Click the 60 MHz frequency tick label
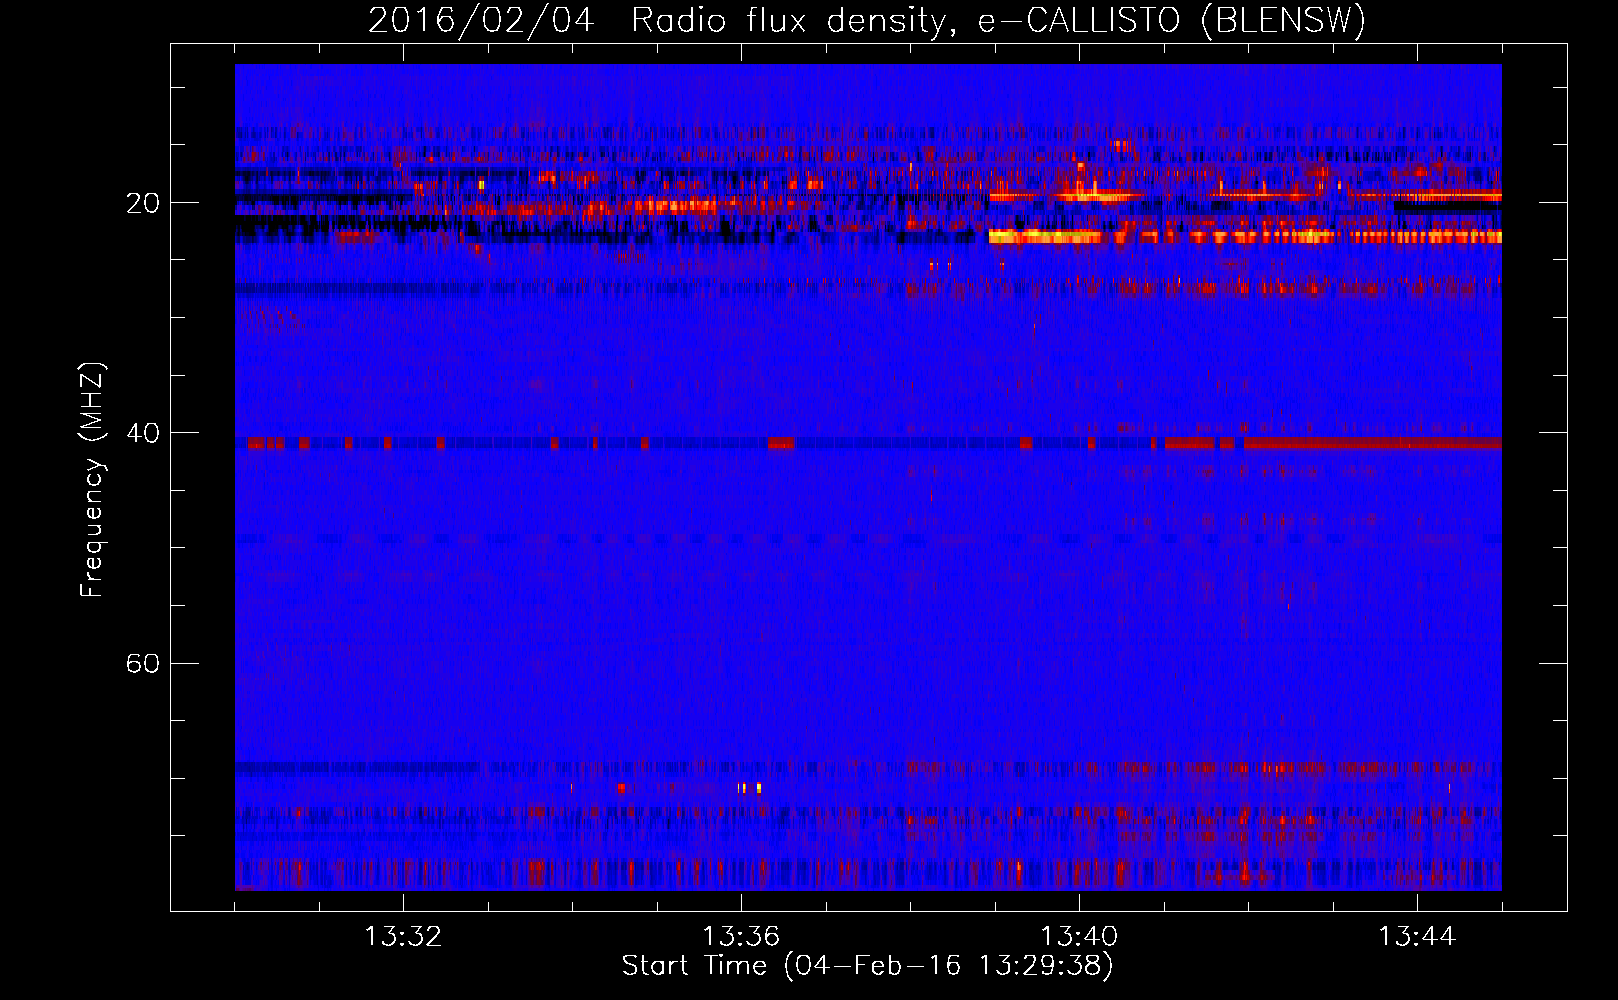Screen dimensions: 1618x1000 point(142,663)
